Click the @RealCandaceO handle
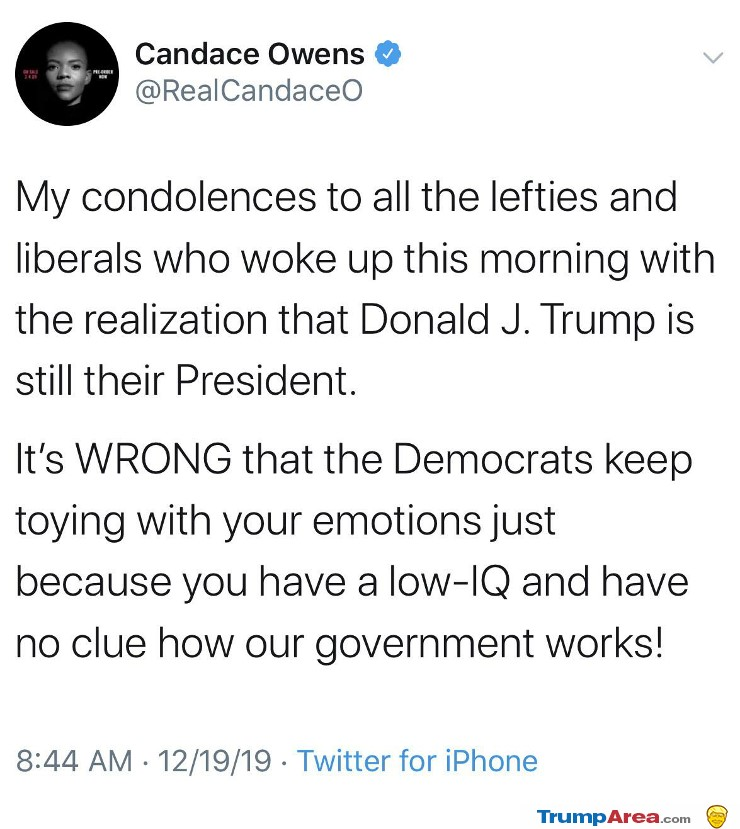 click(x=248, y=92)
